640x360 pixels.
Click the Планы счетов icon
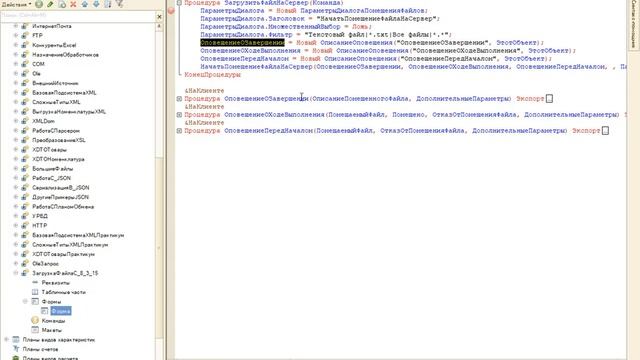click(x=16, y=349)
